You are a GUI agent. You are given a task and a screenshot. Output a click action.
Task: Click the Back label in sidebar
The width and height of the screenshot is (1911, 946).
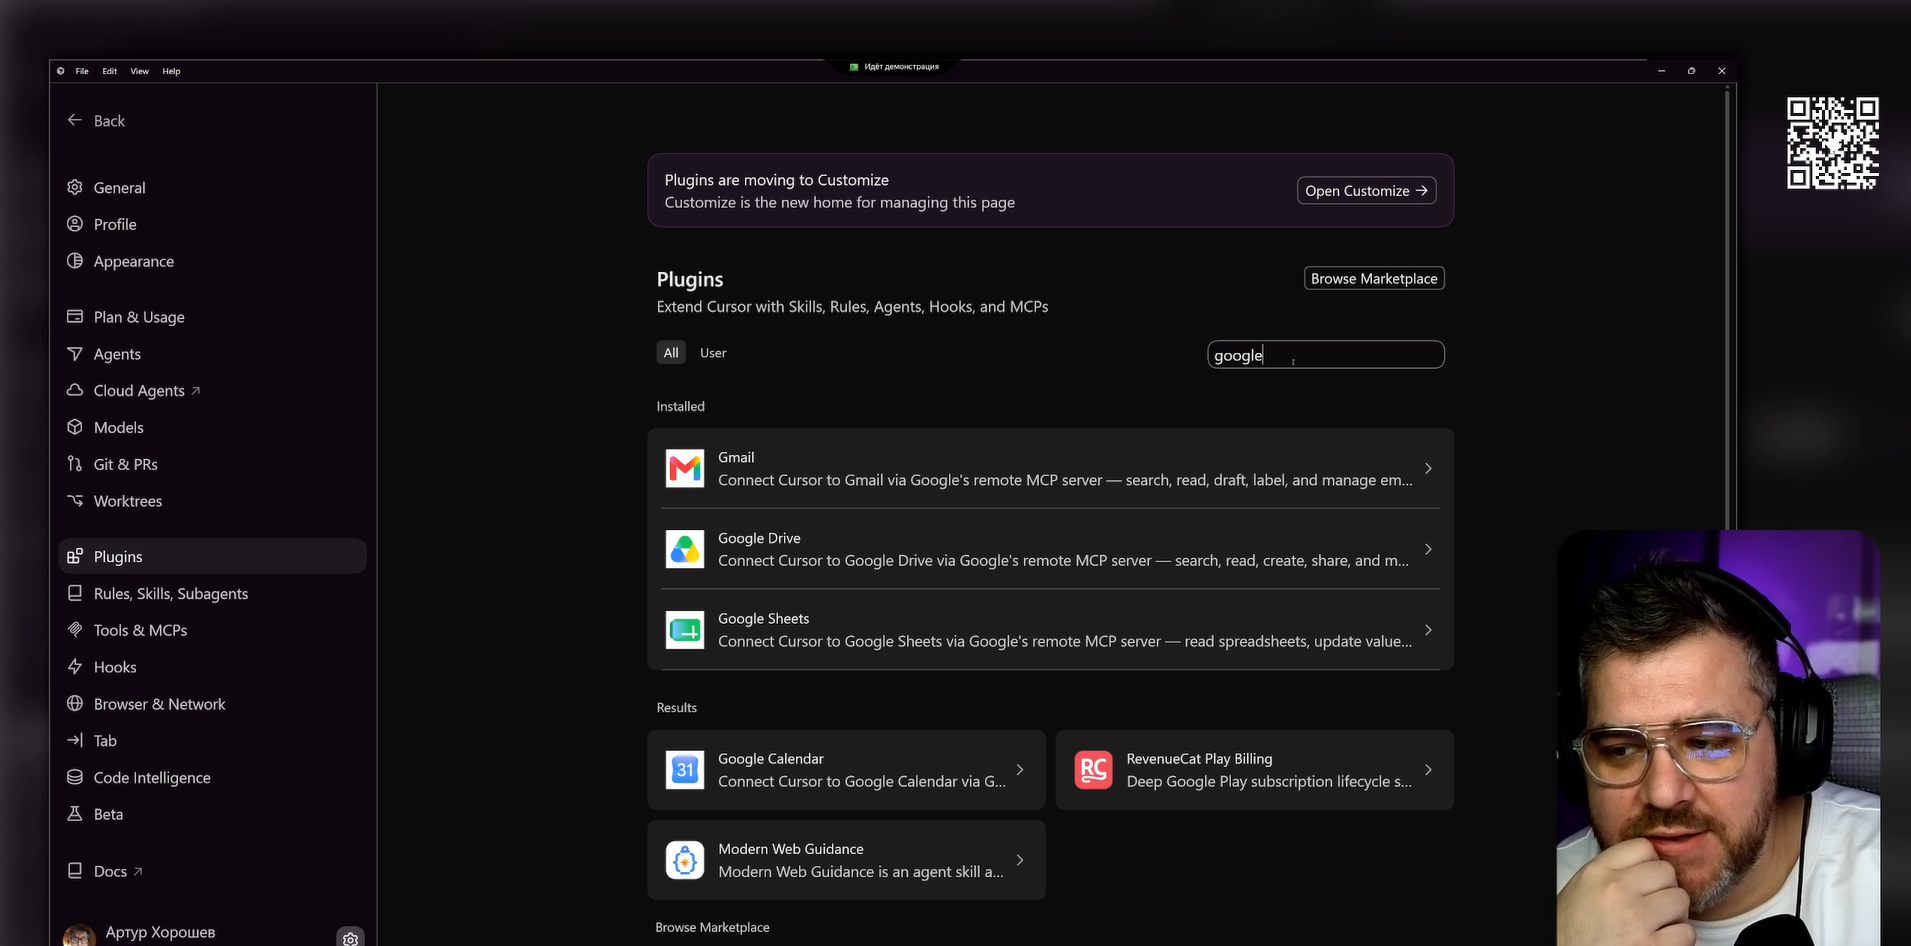pyautogui.click(x=109, y=121)
